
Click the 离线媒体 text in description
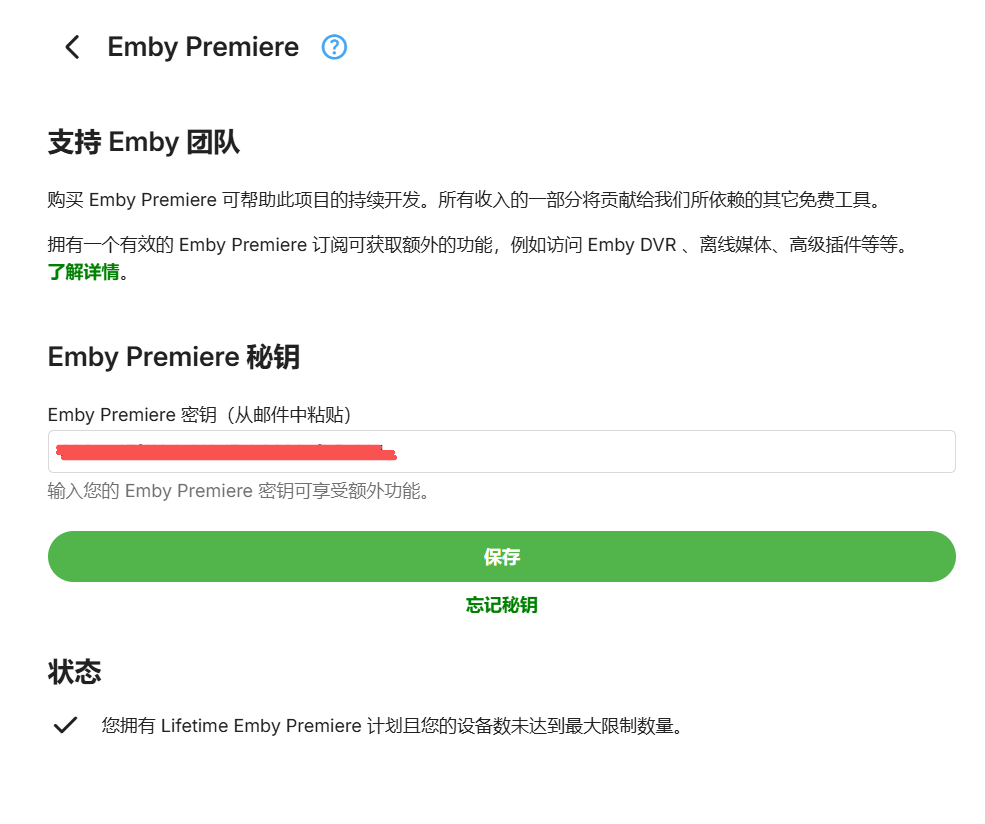734,245
